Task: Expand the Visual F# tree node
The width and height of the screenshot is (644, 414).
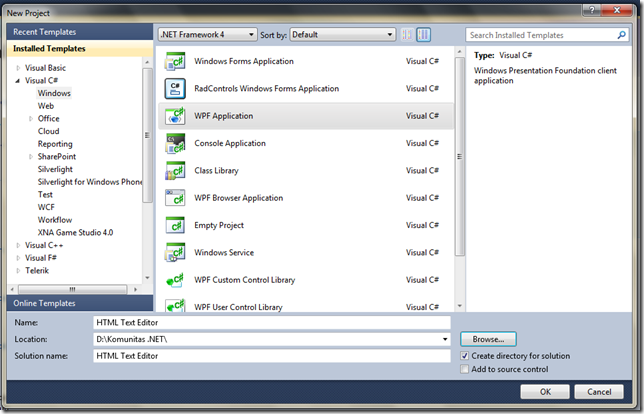Action: [18, 258]
